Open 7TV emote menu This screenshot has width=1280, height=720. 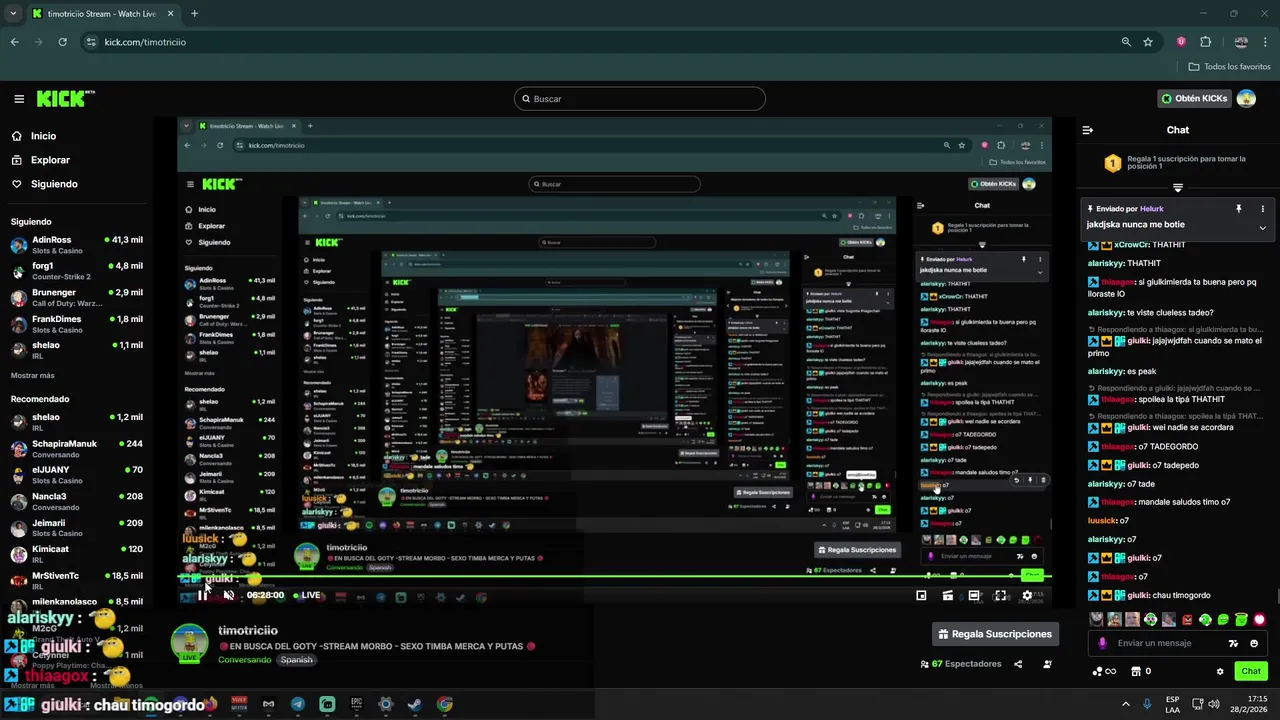point(1233,643)
